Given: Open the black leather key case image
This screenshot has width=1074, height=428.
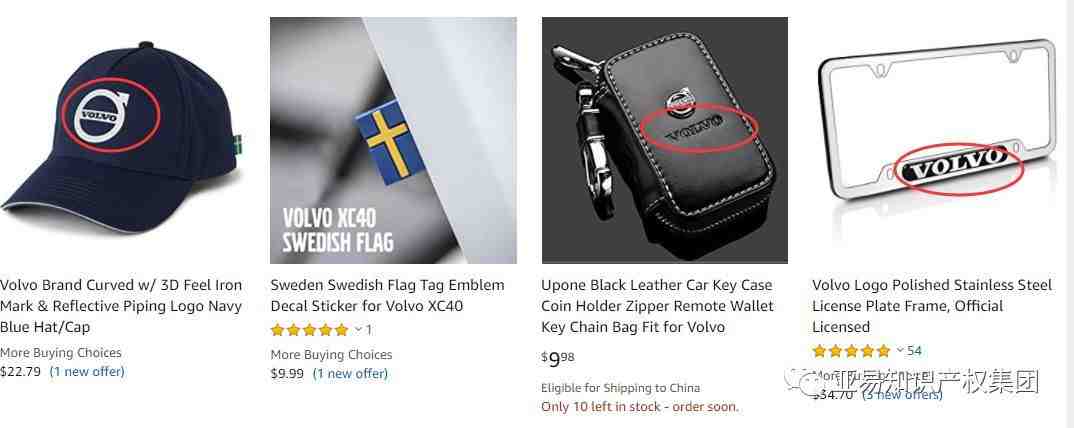Looking at the screenshot, I should coord(664,140).
